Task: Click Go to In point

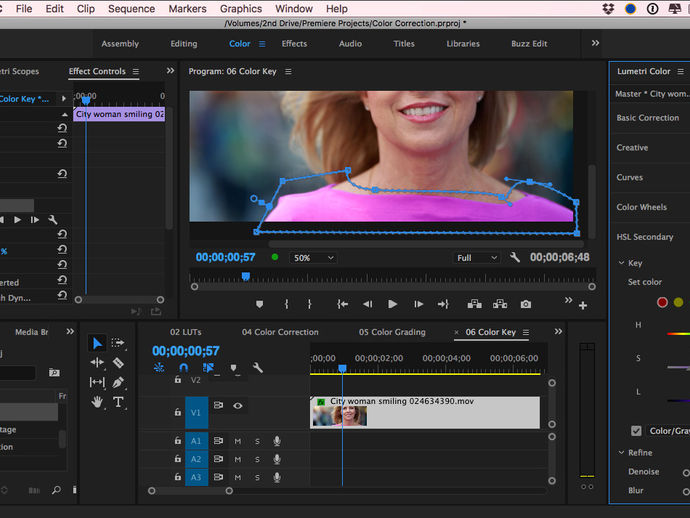Action: coord(342,304)
